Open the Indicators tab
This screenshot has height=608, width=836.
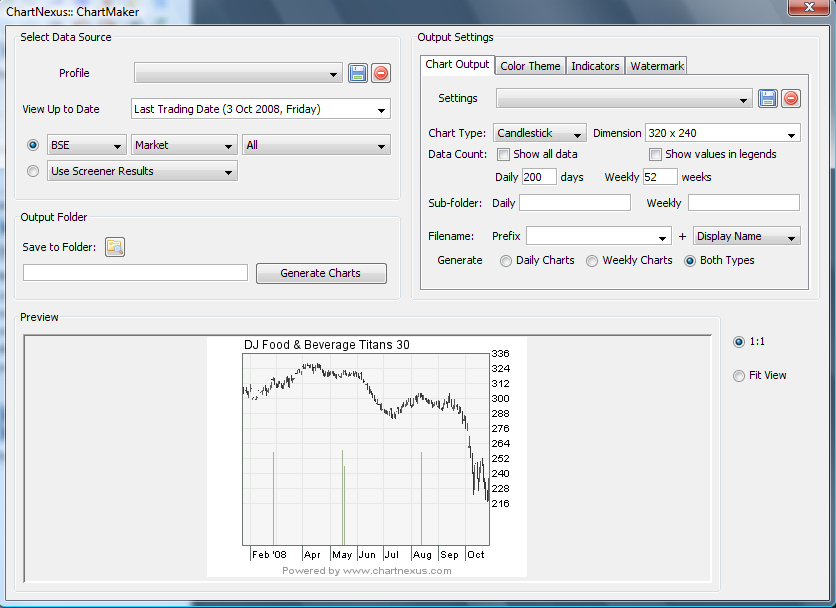[x=595, y=66]
